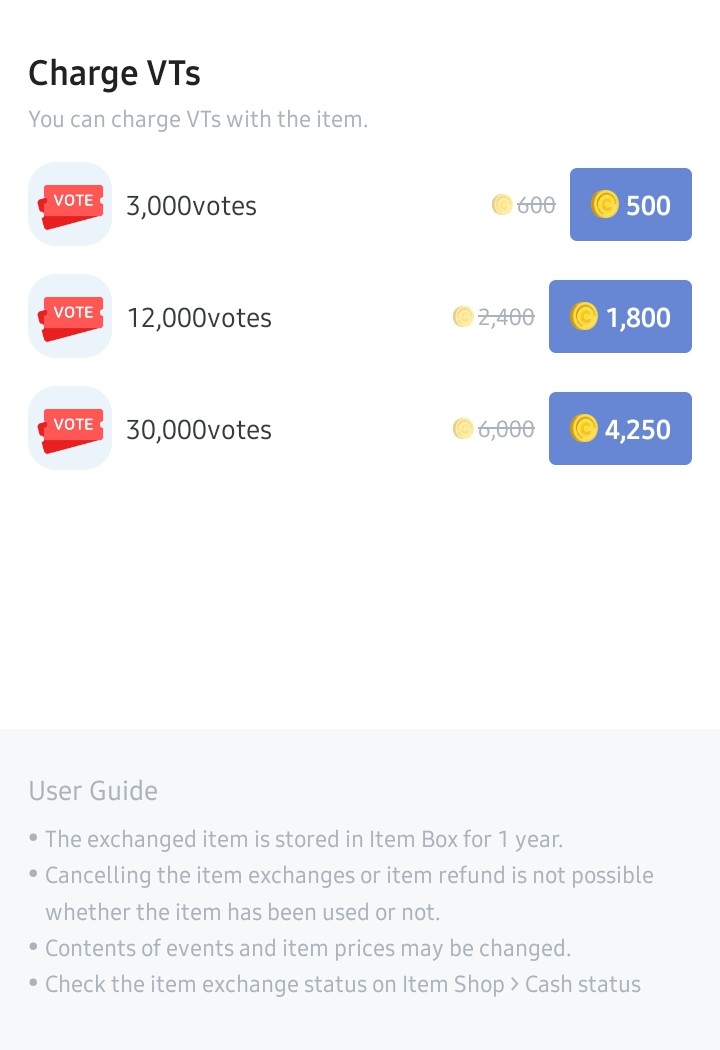Click the gold coin in the 1,800 button

coord(584,317)
